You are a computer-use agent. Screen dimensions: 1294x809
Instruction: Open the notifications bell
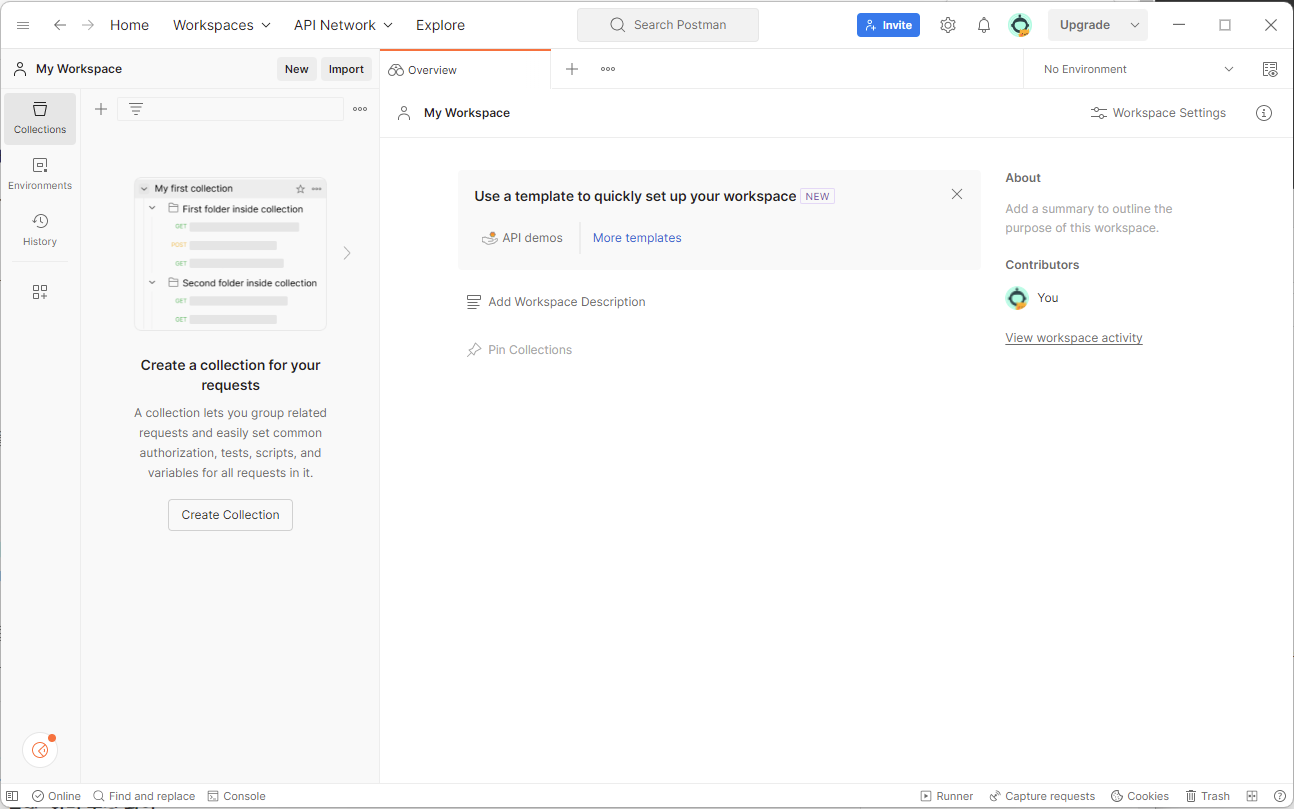pos(984,25)
